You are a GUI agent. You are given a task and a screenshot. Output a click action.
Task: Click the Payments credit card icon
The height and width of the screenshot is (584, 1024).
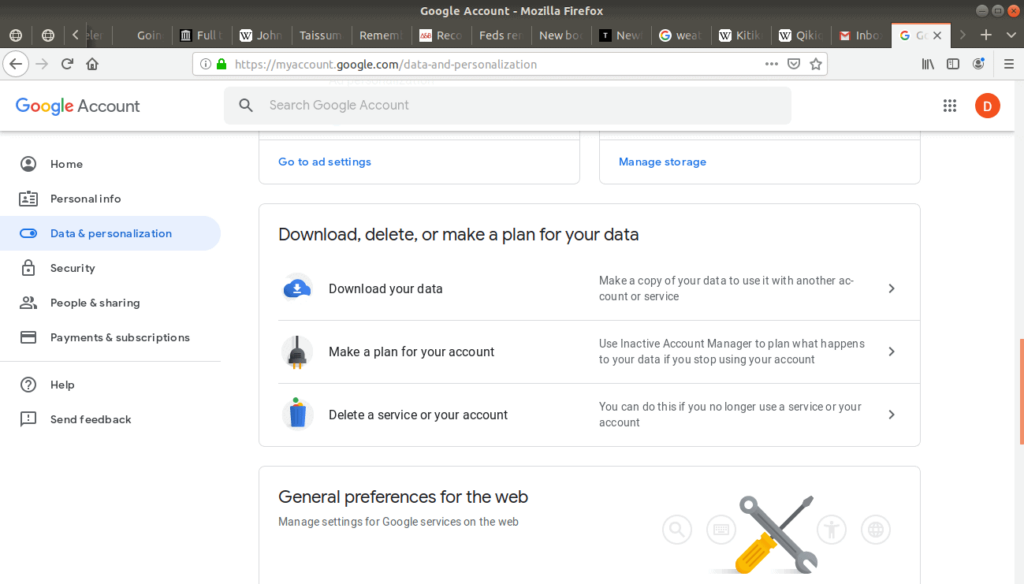pos(28,337)
